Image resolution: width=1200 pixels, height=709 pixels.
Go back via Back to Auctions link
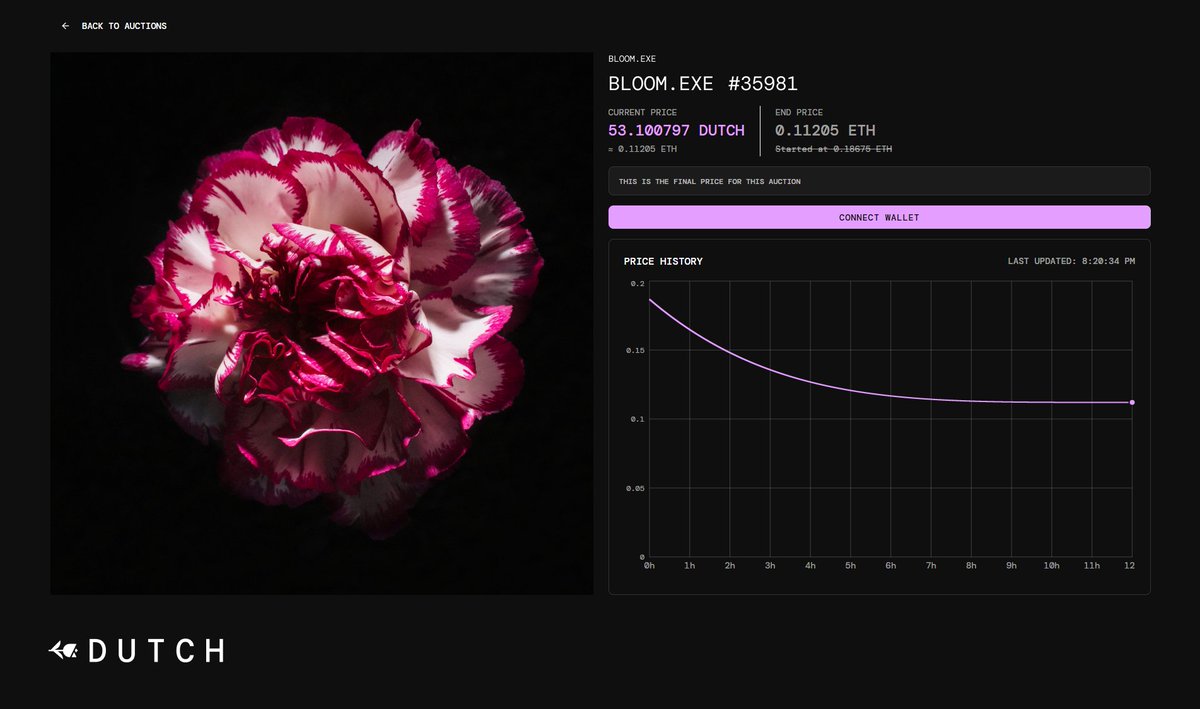[x=114, y=26]
